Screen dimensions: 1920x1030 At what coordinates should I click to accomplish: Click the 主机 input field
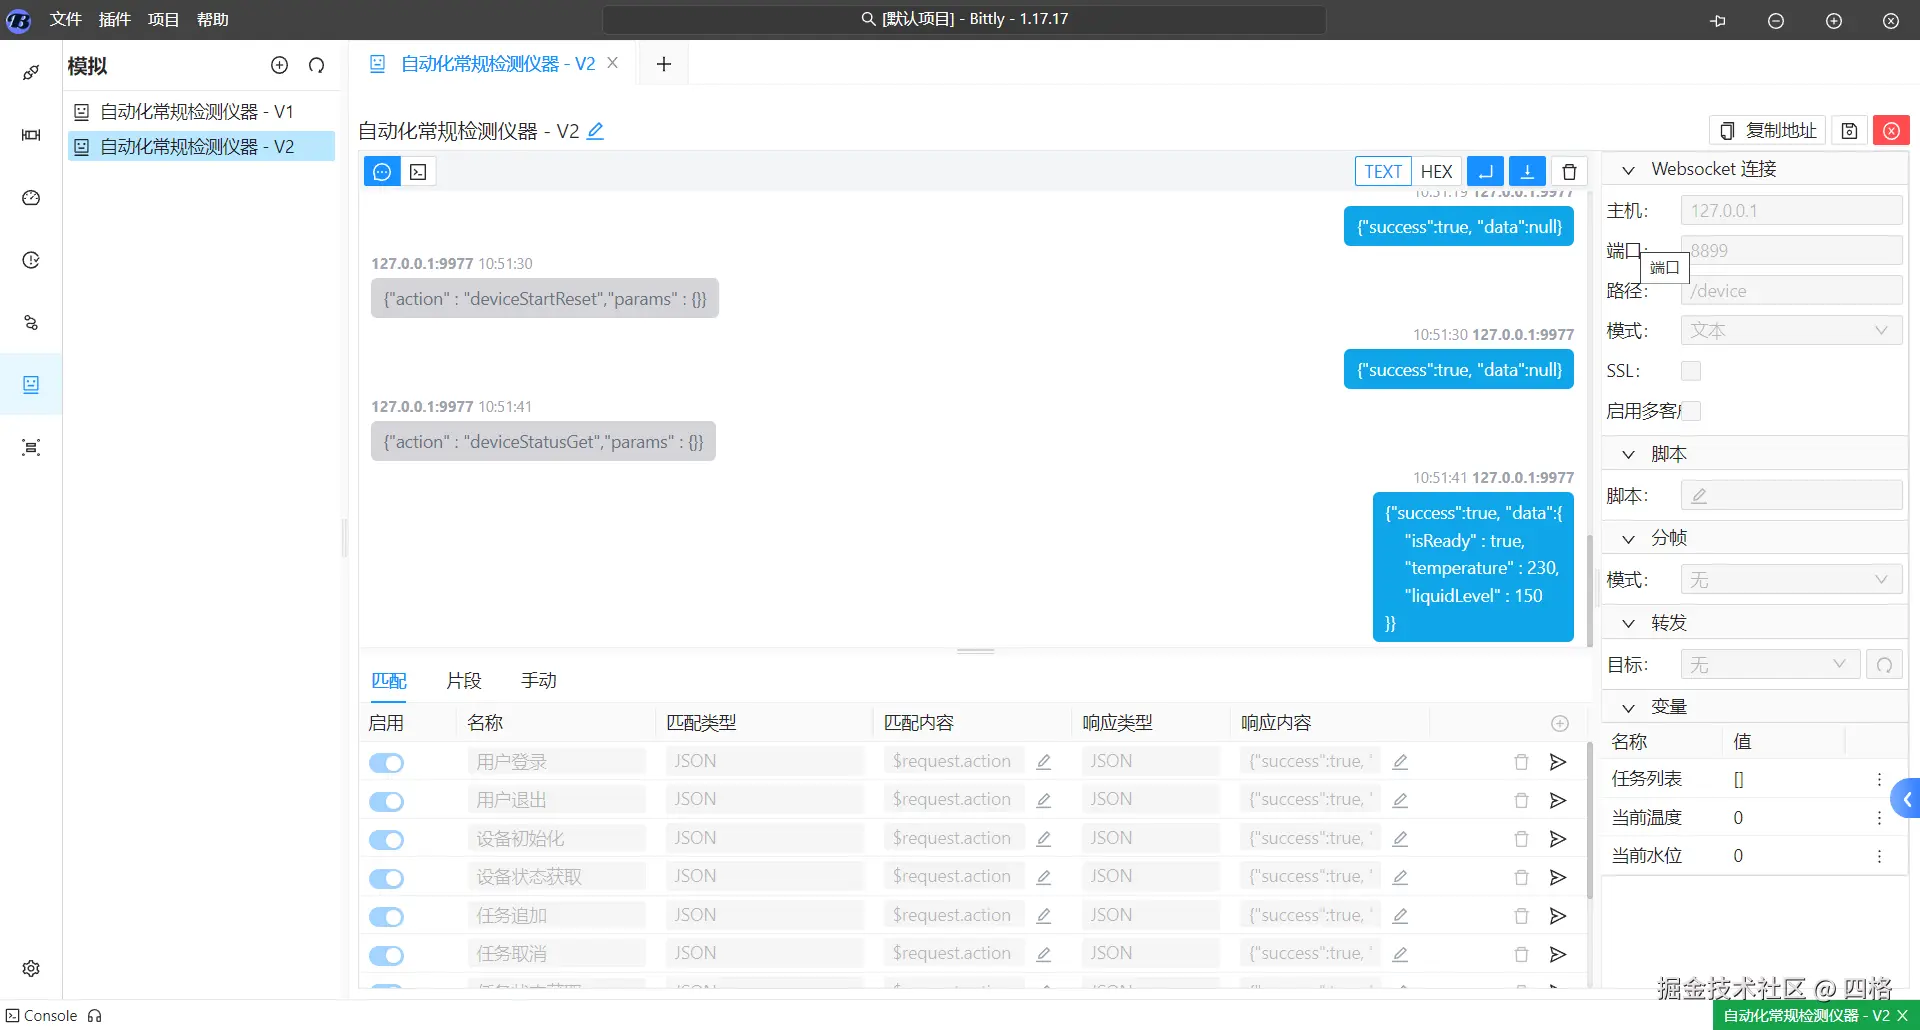point(1792,211)
